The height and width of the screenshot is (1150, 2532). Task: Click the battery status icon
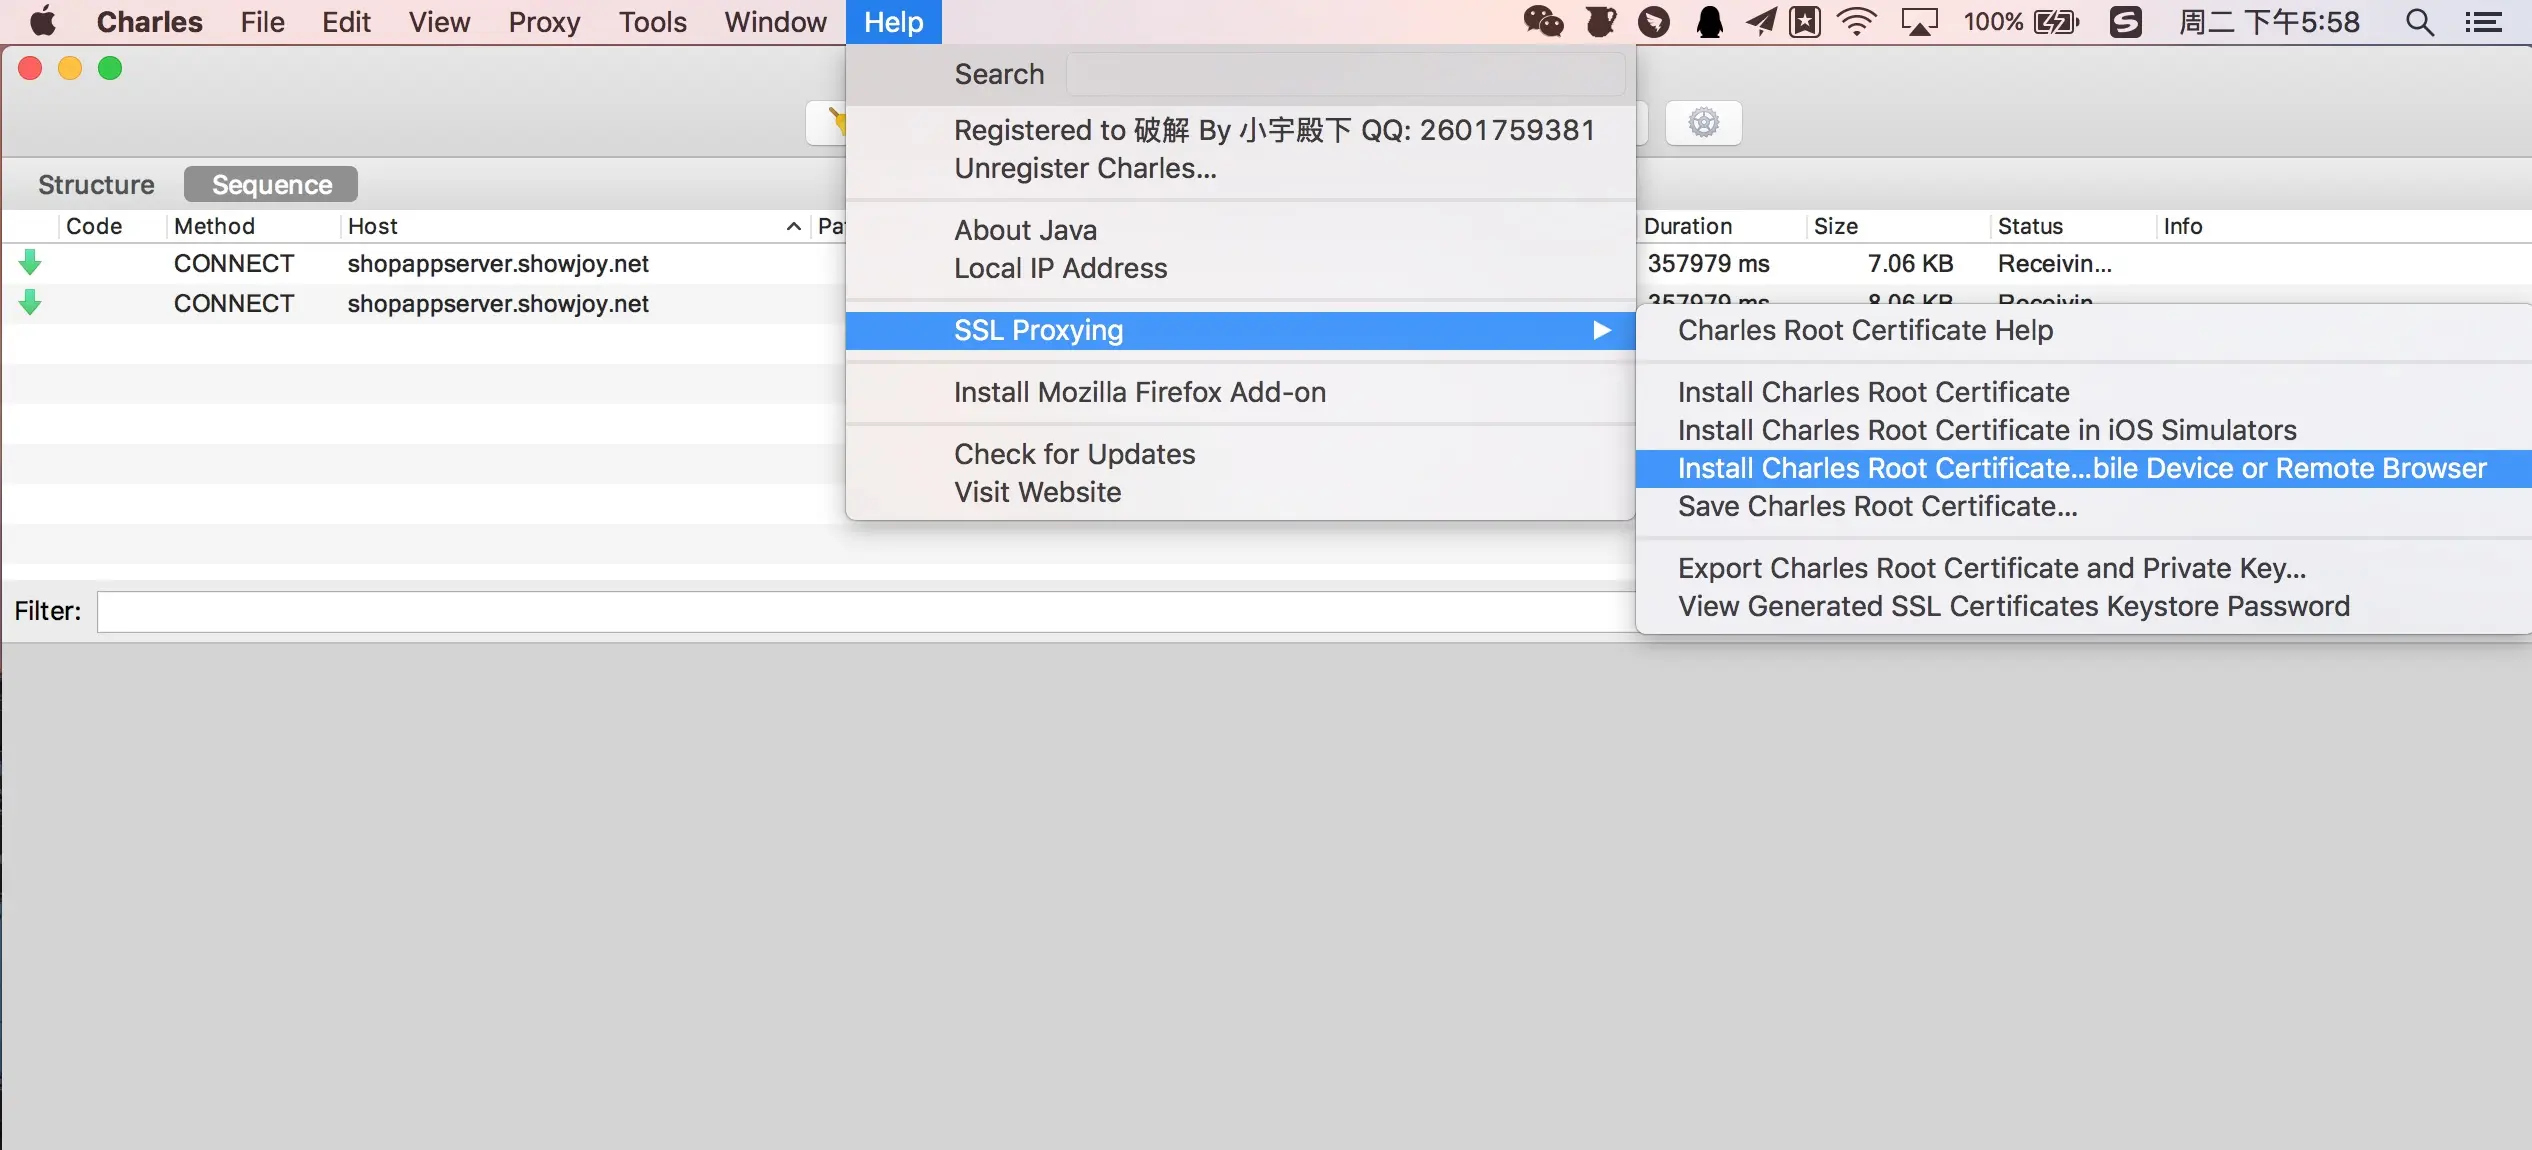(2056, 21)
